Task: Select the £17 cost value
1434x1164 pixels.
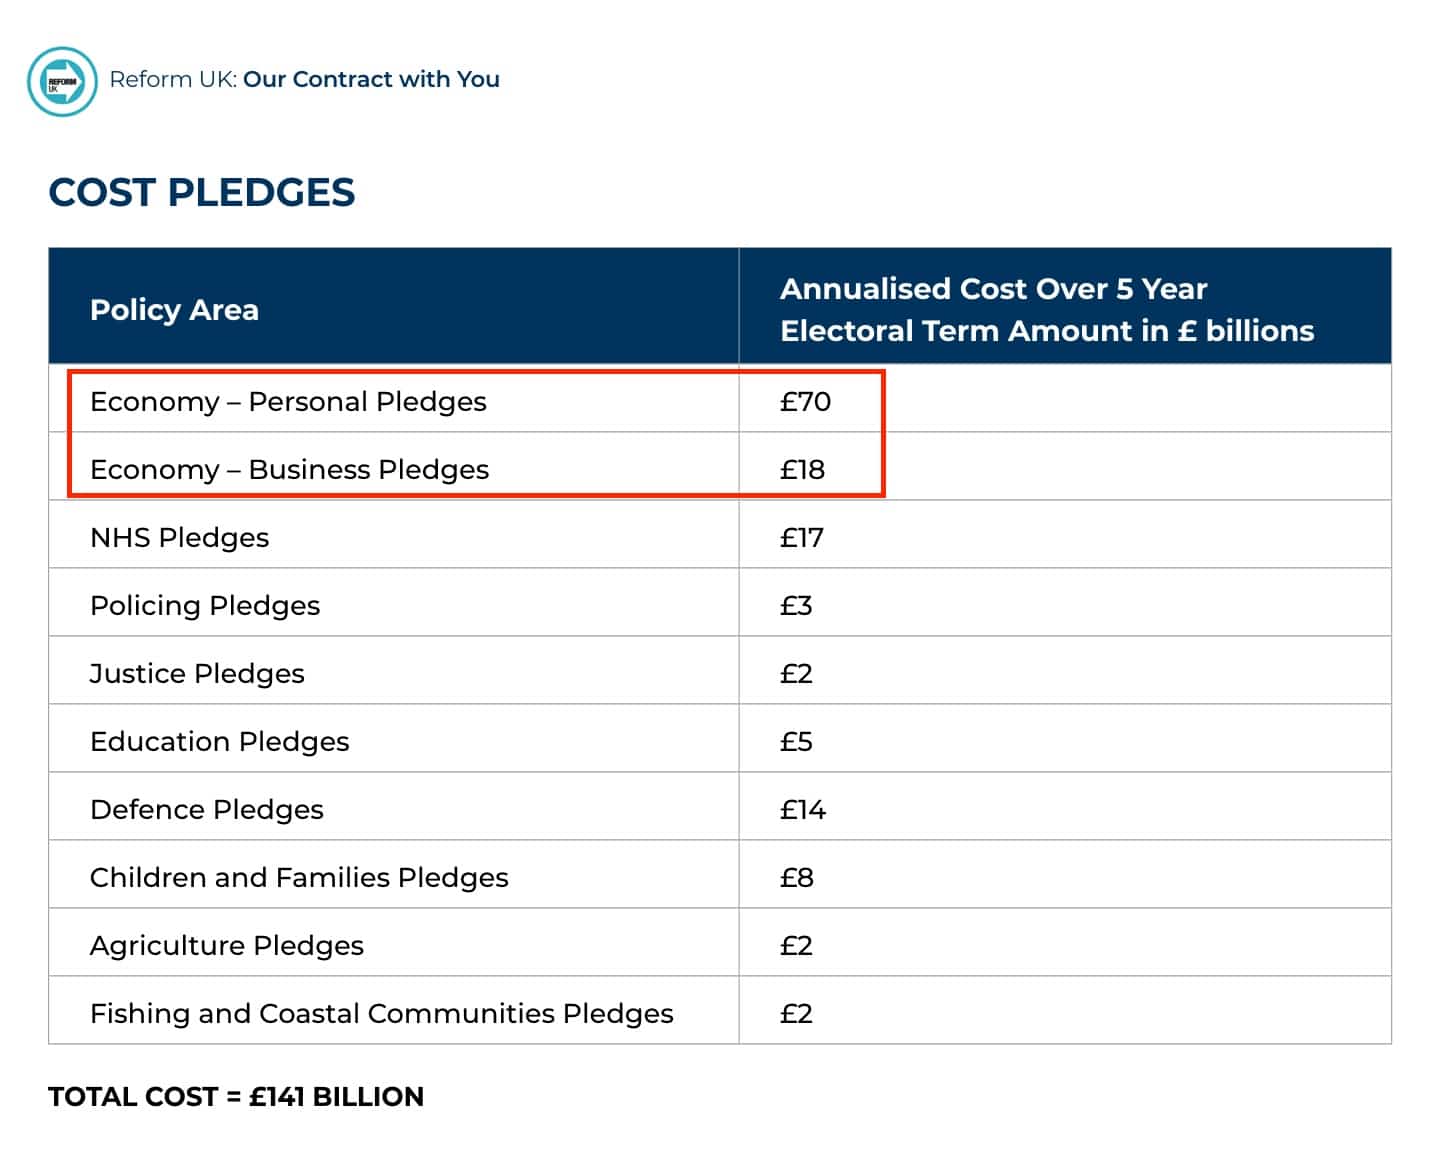Action: 801,538
